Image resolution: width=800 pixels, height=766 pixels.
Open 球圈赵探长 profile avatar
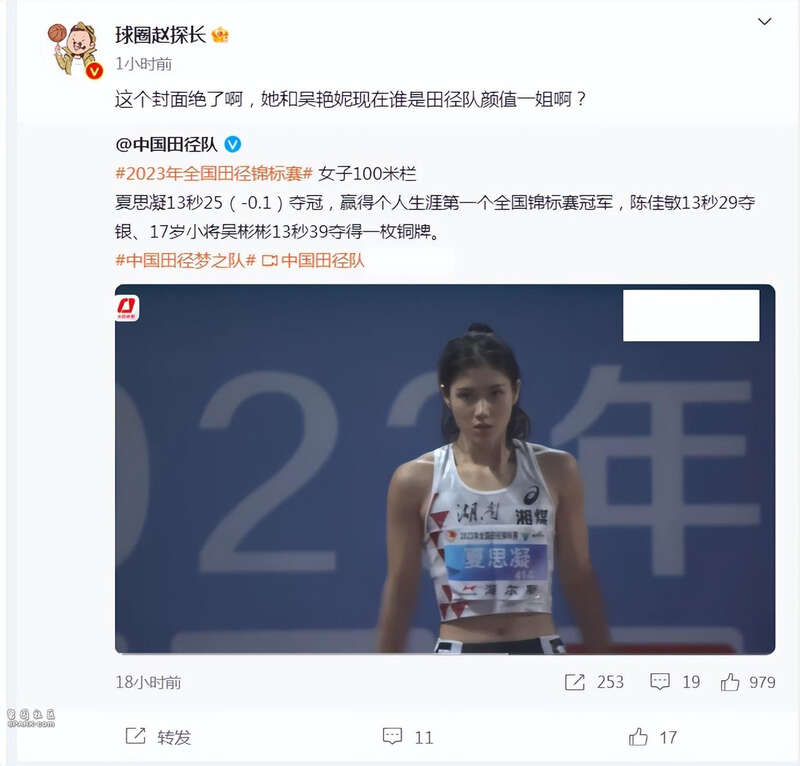(74, 49)
